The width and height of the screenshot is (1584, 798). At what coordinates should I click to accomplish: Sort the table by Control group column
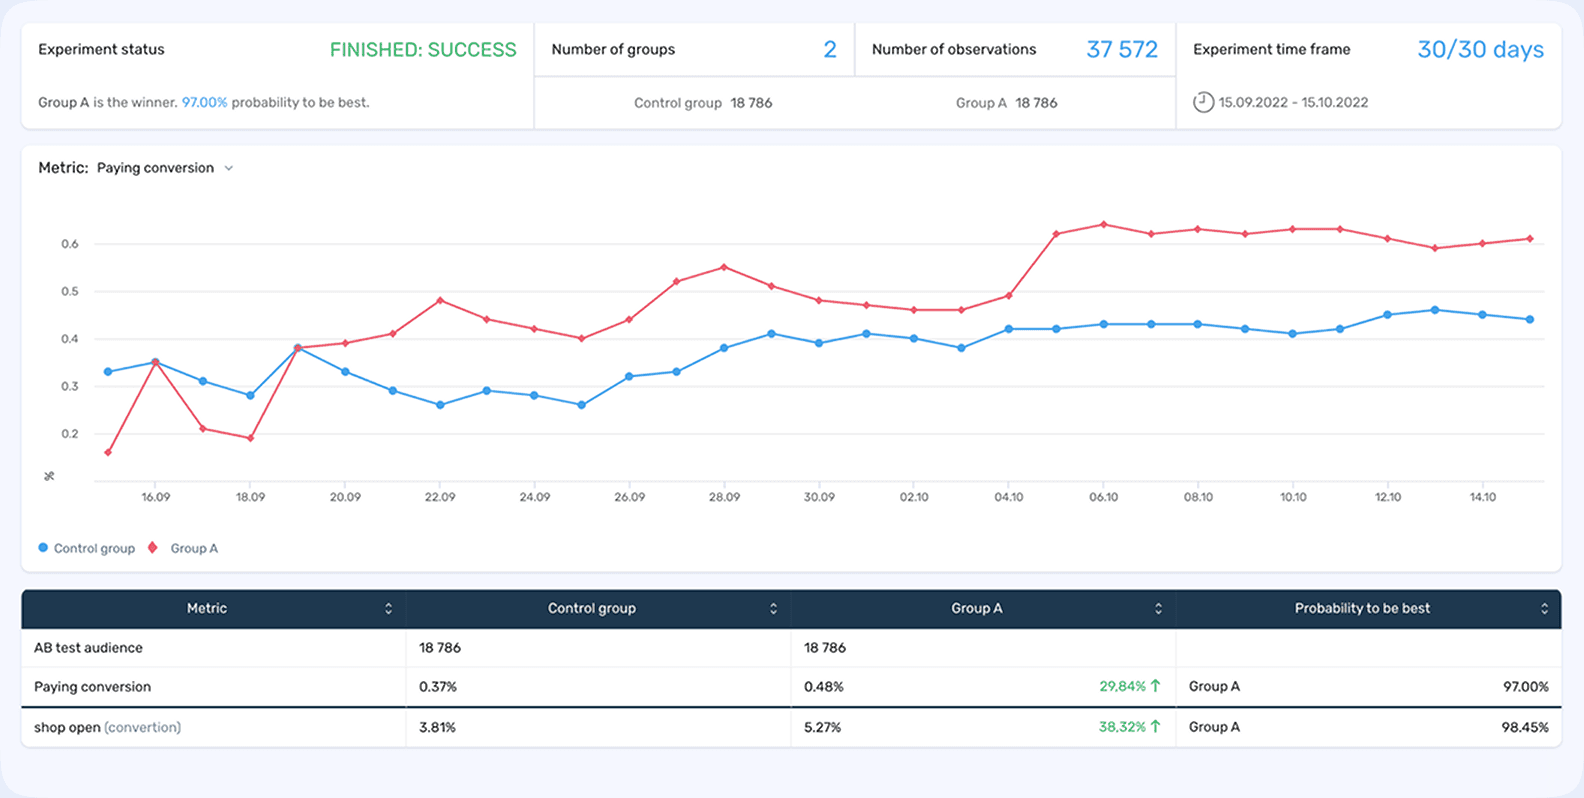[773, 609]
